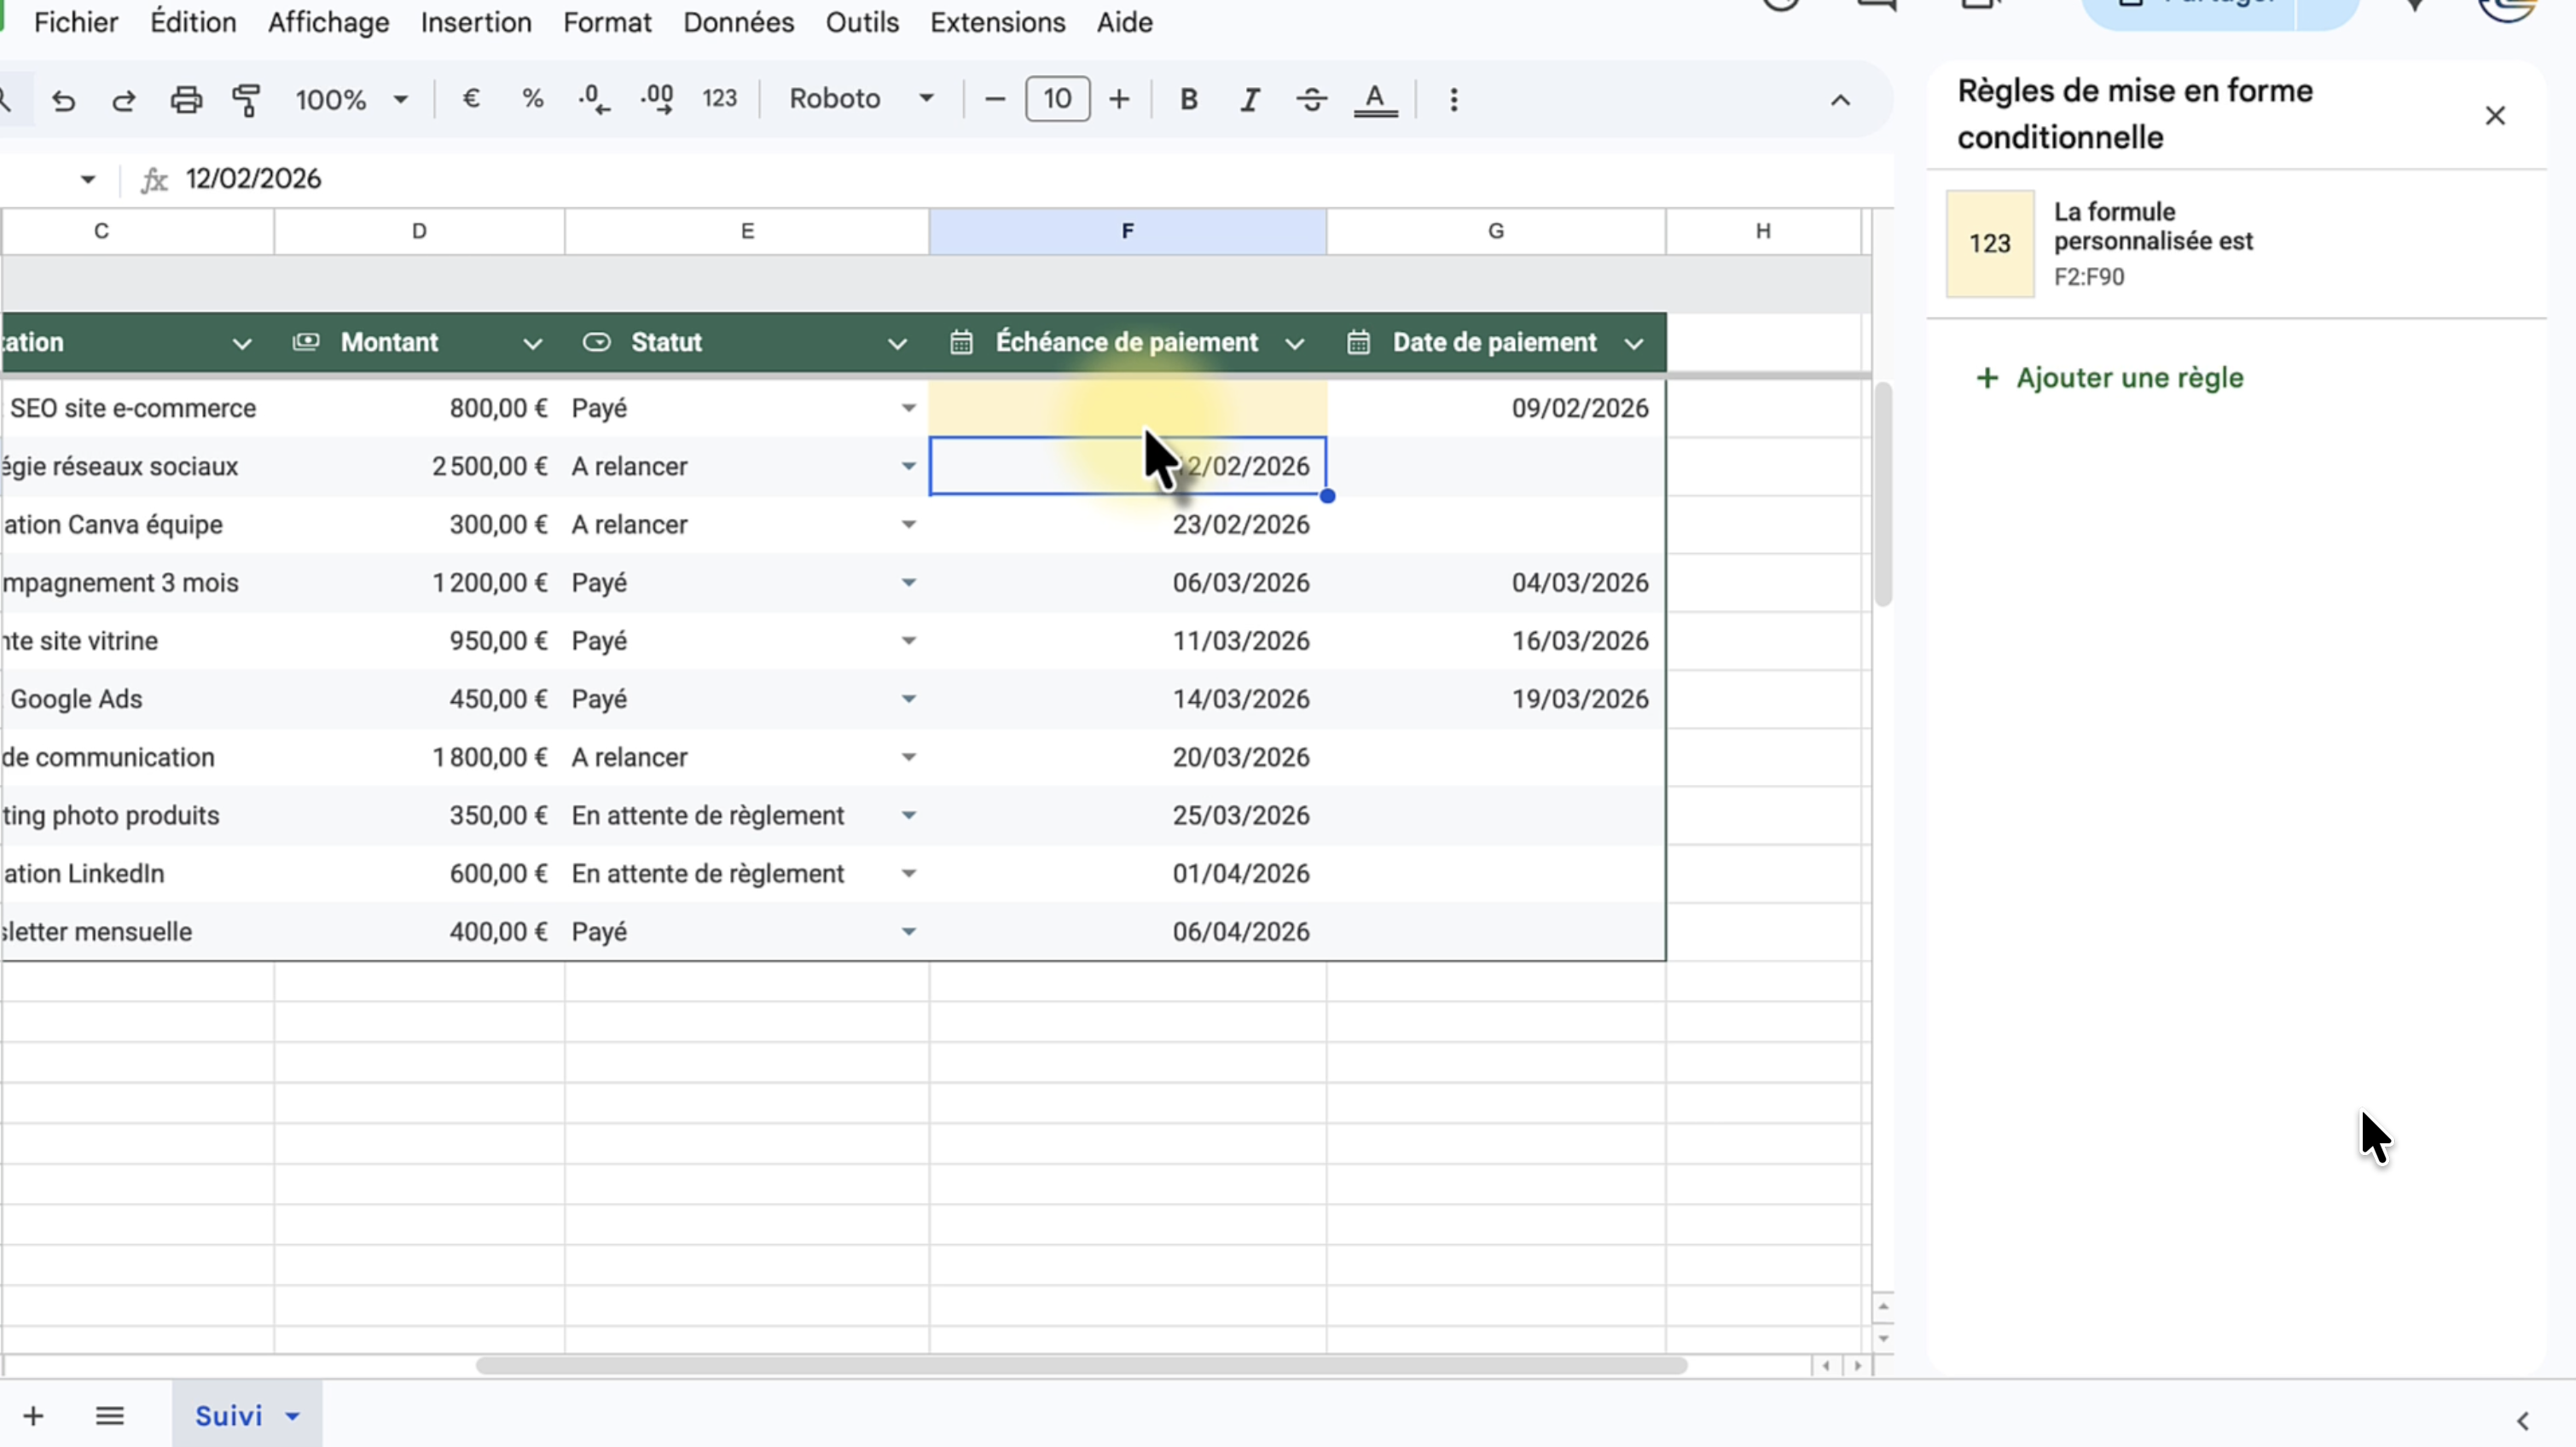The width and height of the screenshot is (2576, 1447).
Task: Open the Roboto font dropdown
Action: pos(861,99)
